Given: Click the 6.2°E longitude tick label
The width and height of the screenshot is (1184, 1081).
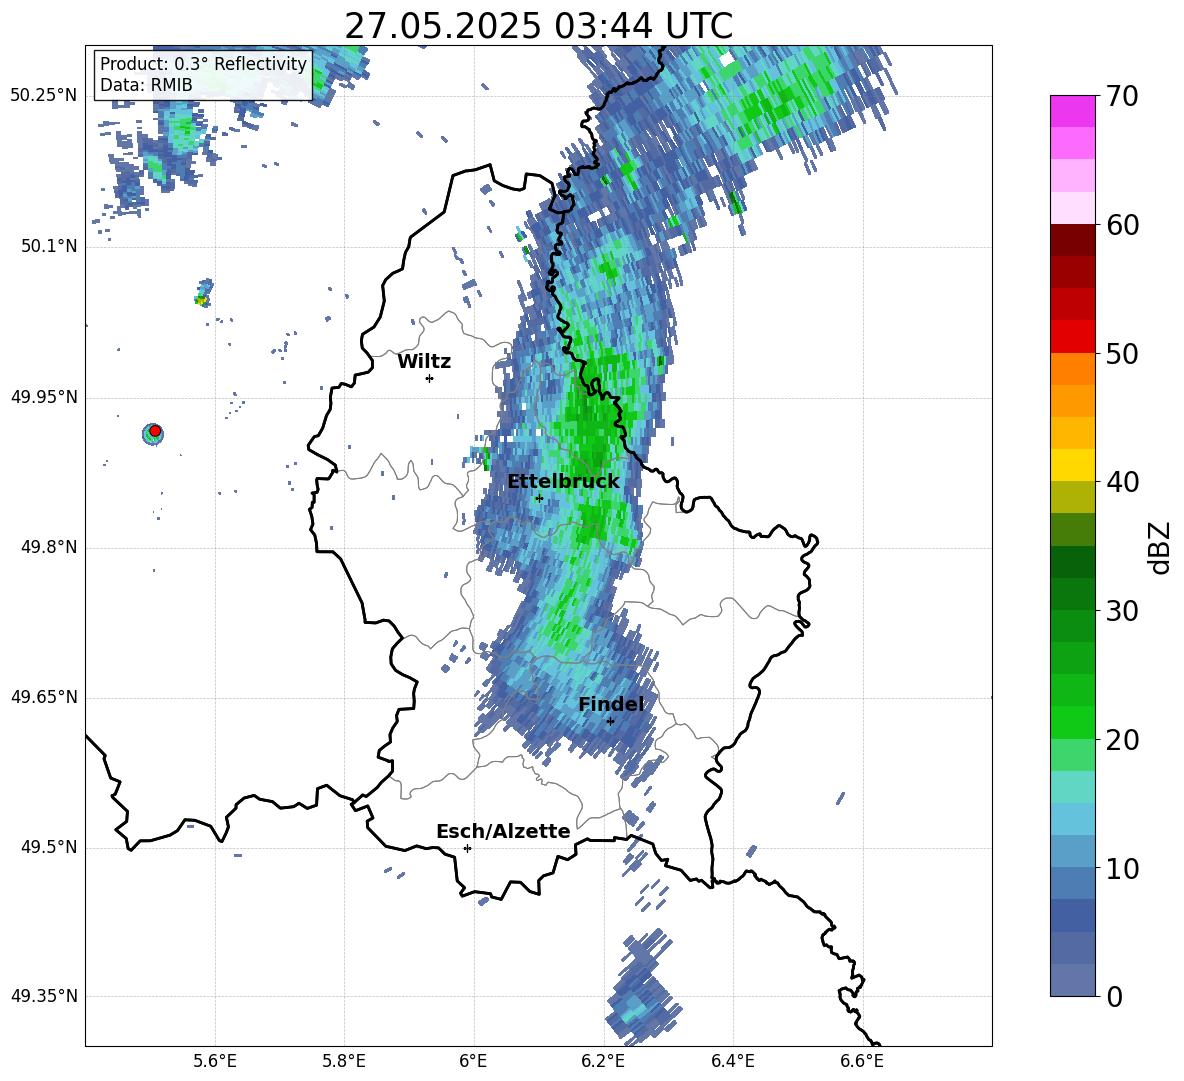Looking at the screenshot, I should pos(603,1061).
